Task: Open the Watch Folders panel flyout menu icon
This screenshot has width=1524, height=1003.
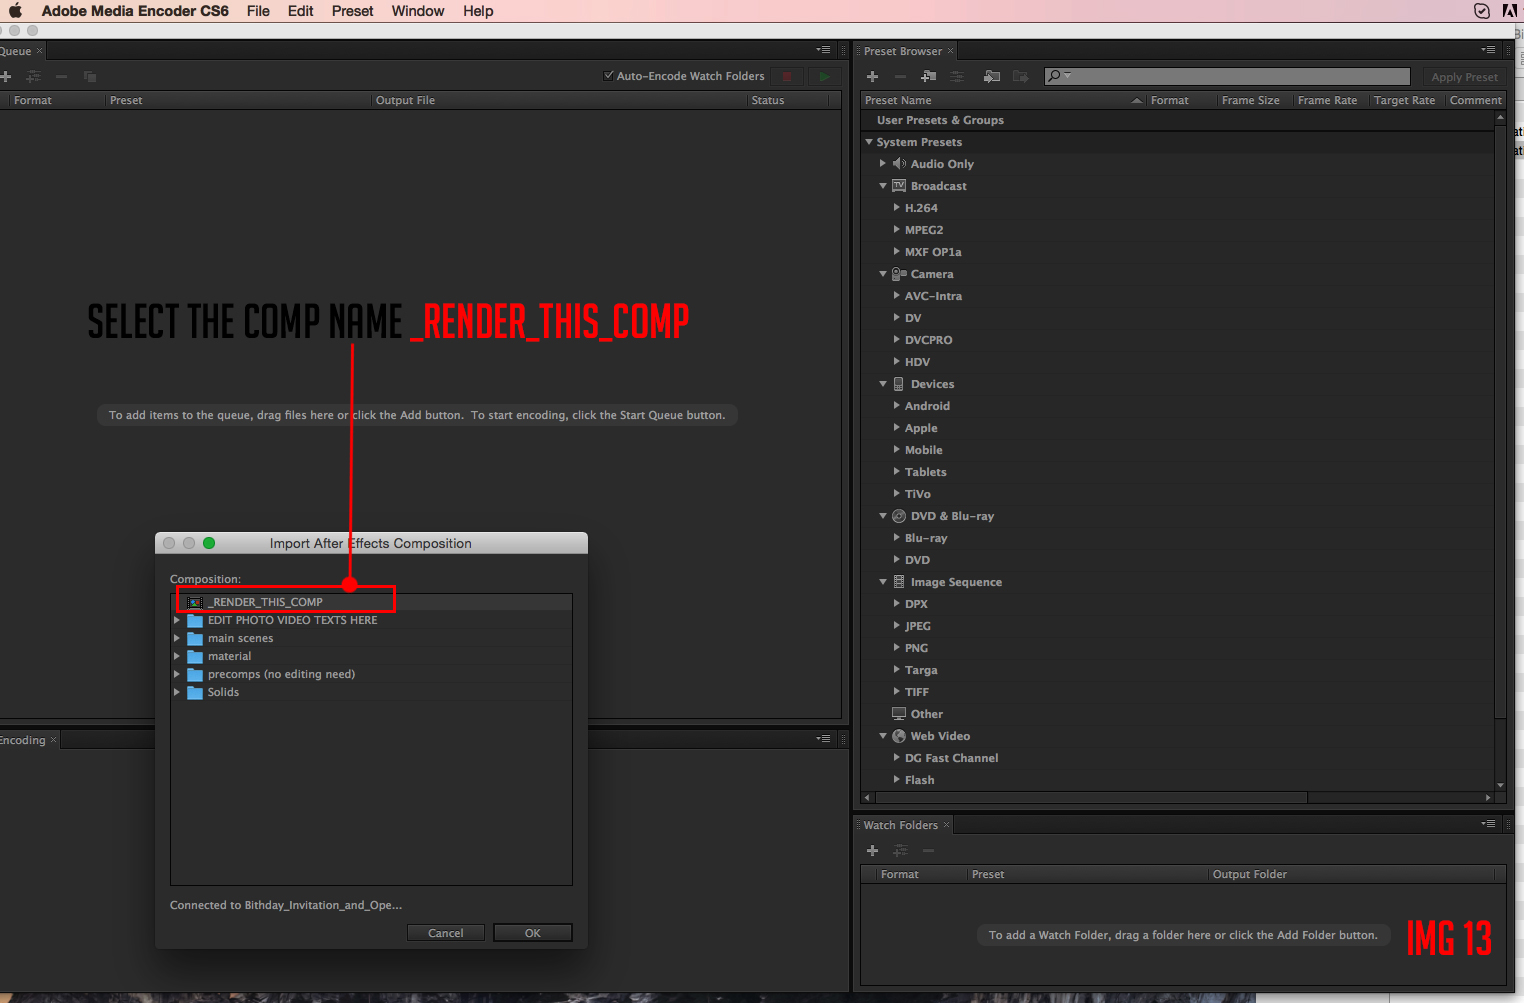Action: (1488, 824)
